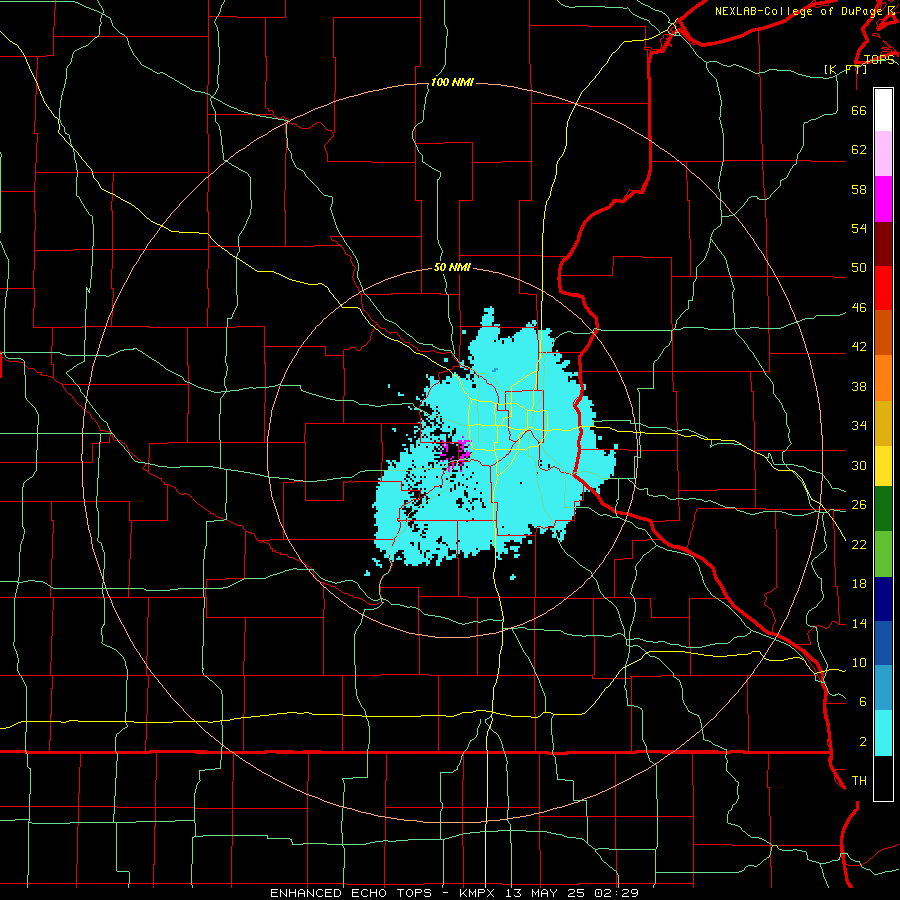Click legend value "22"

pyautogui.click(x=859, y=544)
